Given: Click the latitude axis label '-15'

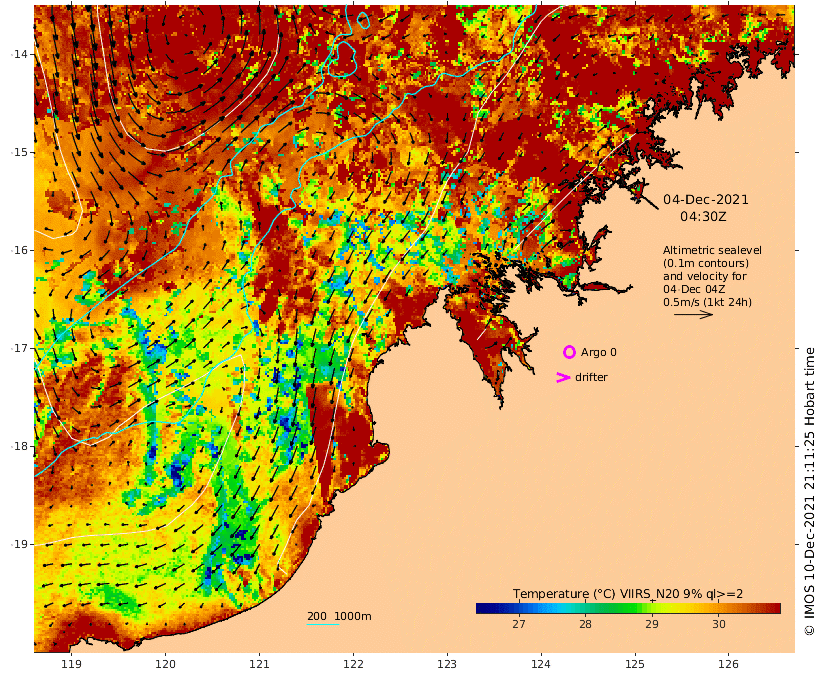Looking at the screenshot, I should pyautogui.click(x=20, y=153).
